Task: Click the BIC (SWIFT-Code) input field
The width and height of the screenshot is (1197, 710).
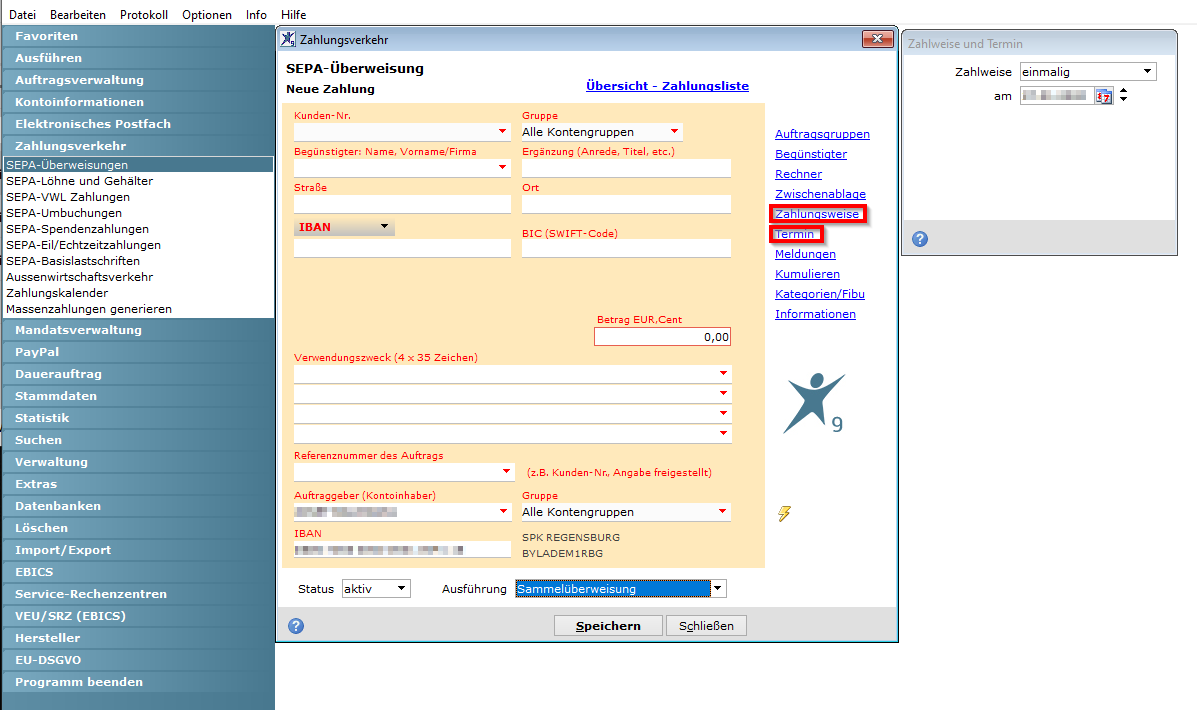Action: 626,248
